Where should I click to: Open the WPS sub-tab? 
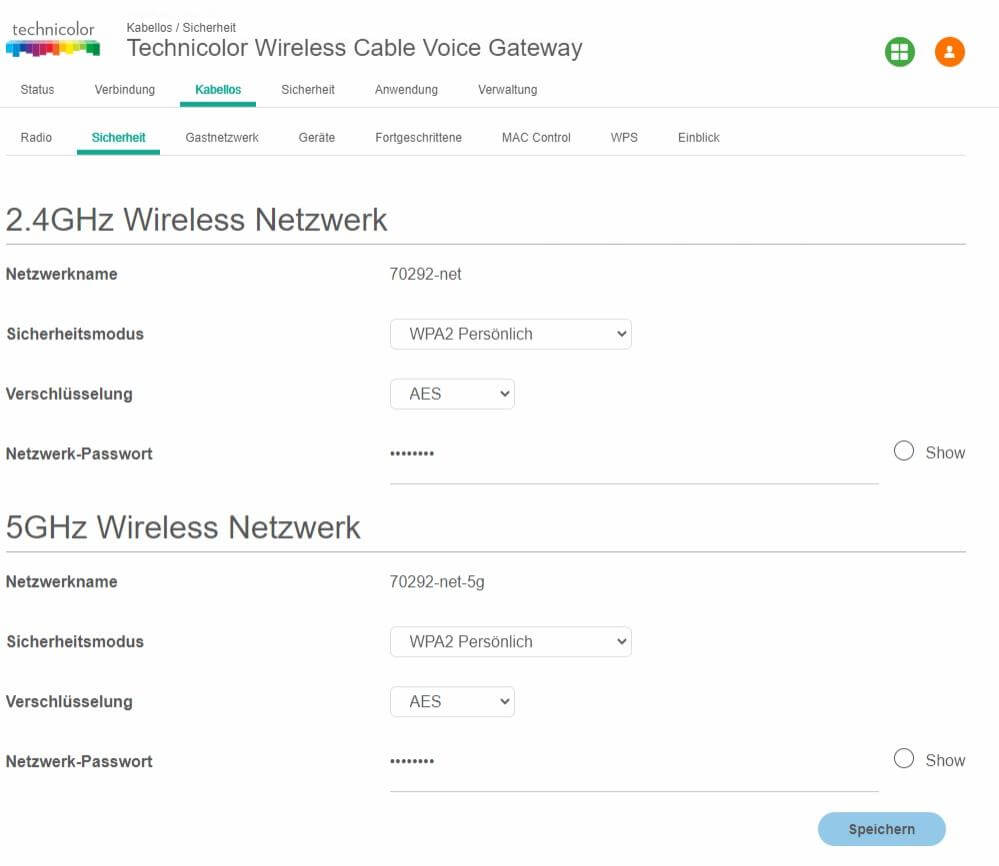click(x=624, y=138)
